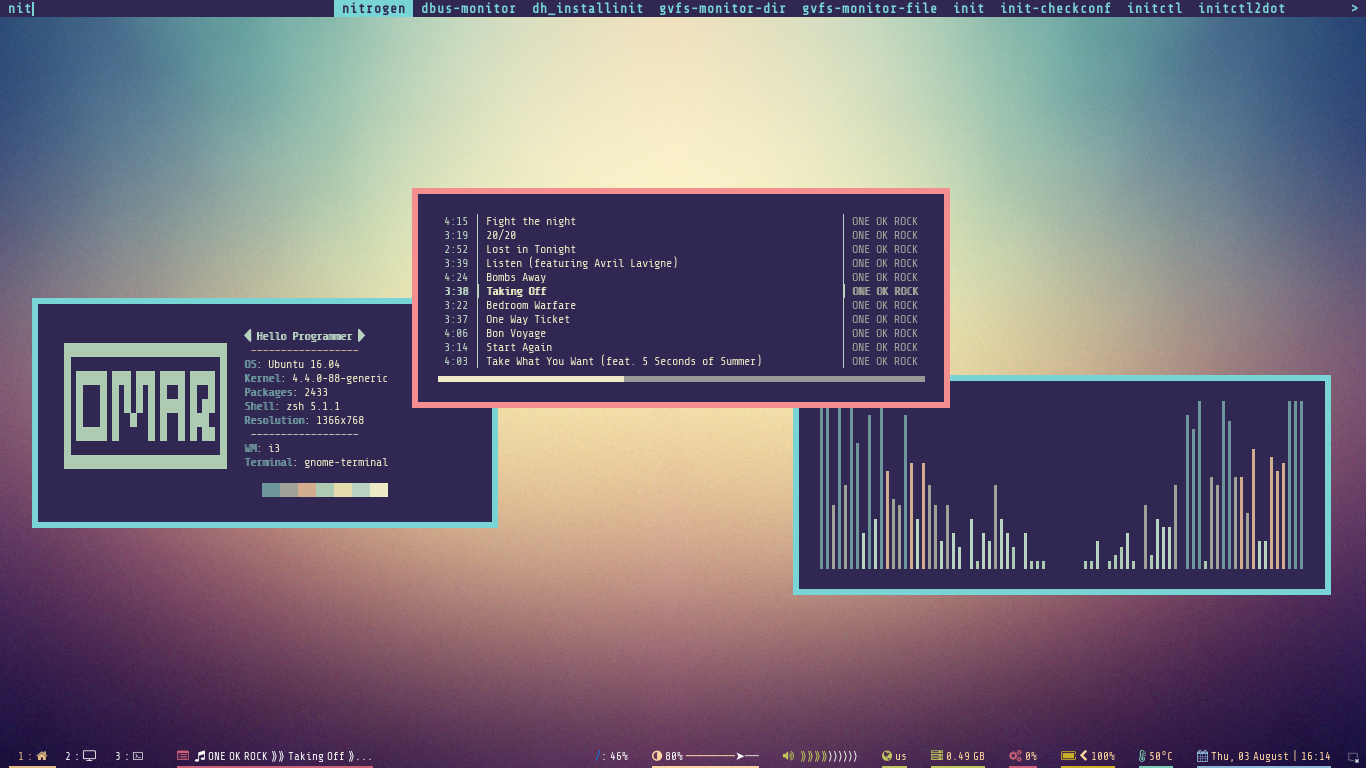Click the calendar icon
Image resolution: width=1366 pixels, height=768 pixels.
click(1203, 756)
